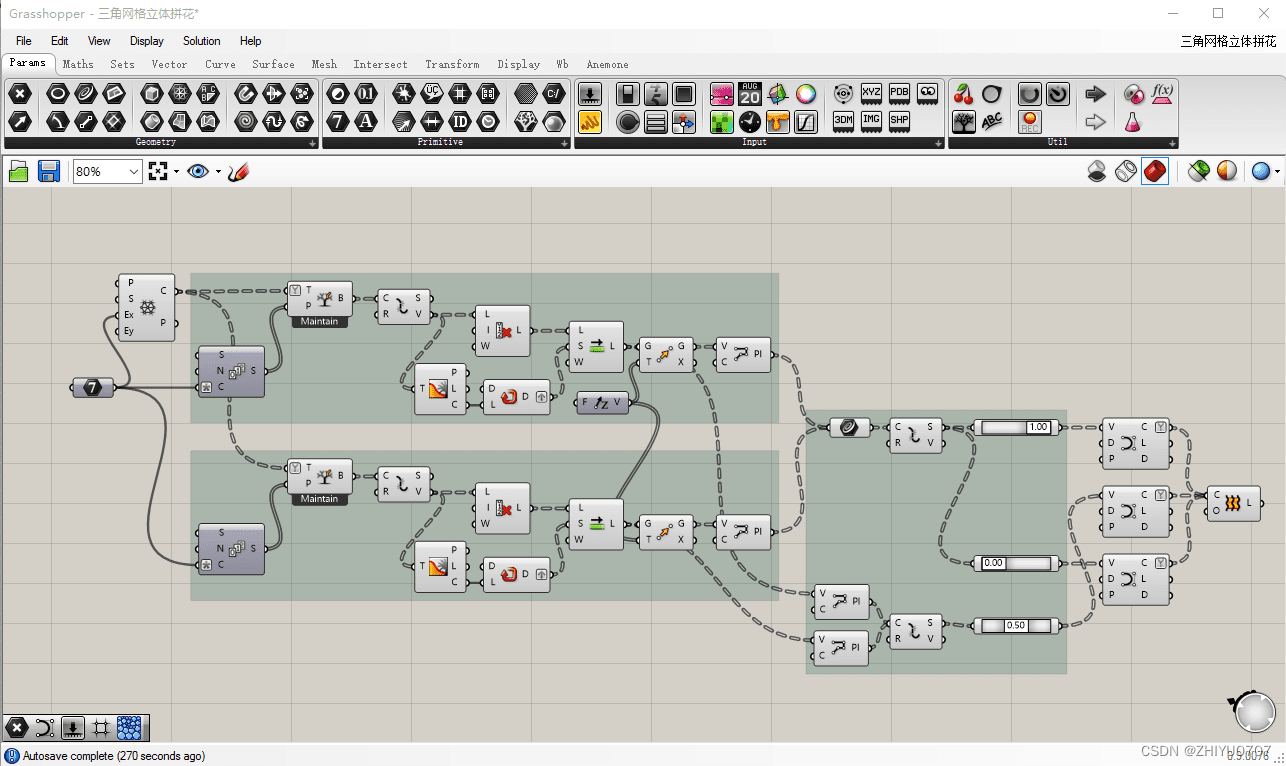Expand the Util panel
The height and width of the screenshot is (766, 1286).
tap(1171, 144)
